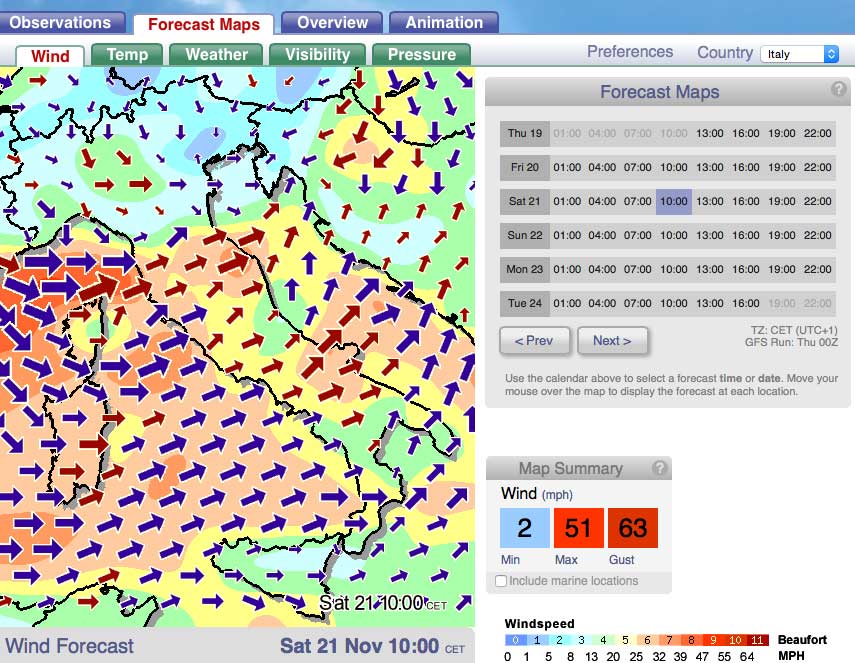855x663 pixels.
Task: Click the Map Summary help question icon
Action: tap(659, 468)
